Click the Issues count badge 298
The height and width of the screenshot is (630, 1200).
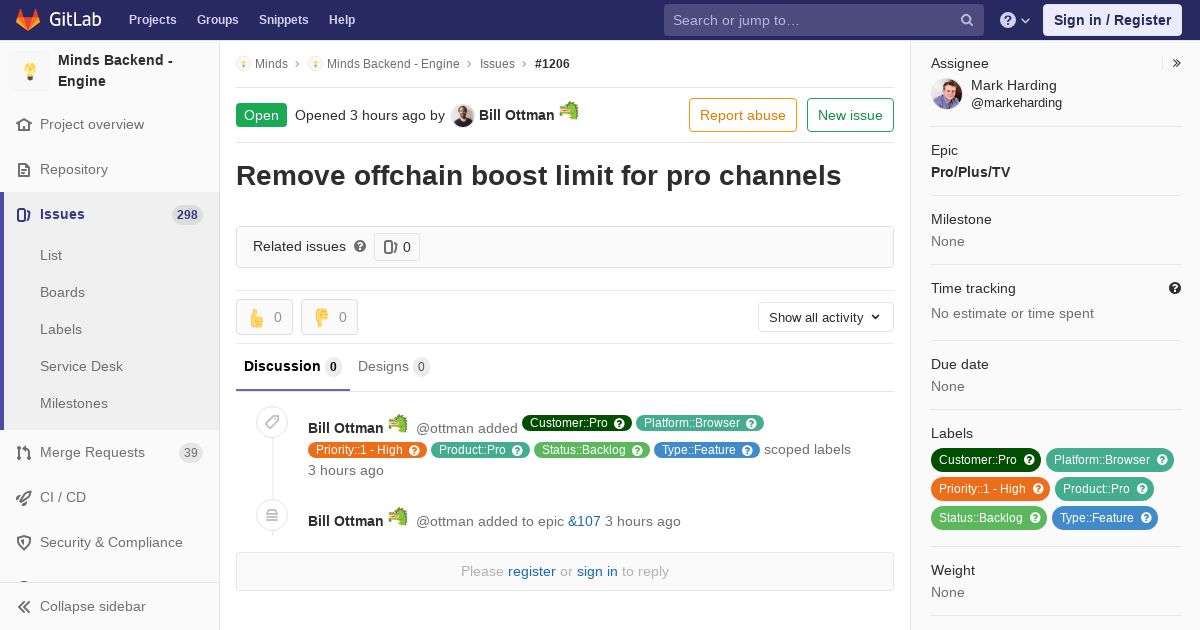pos(187,215)
